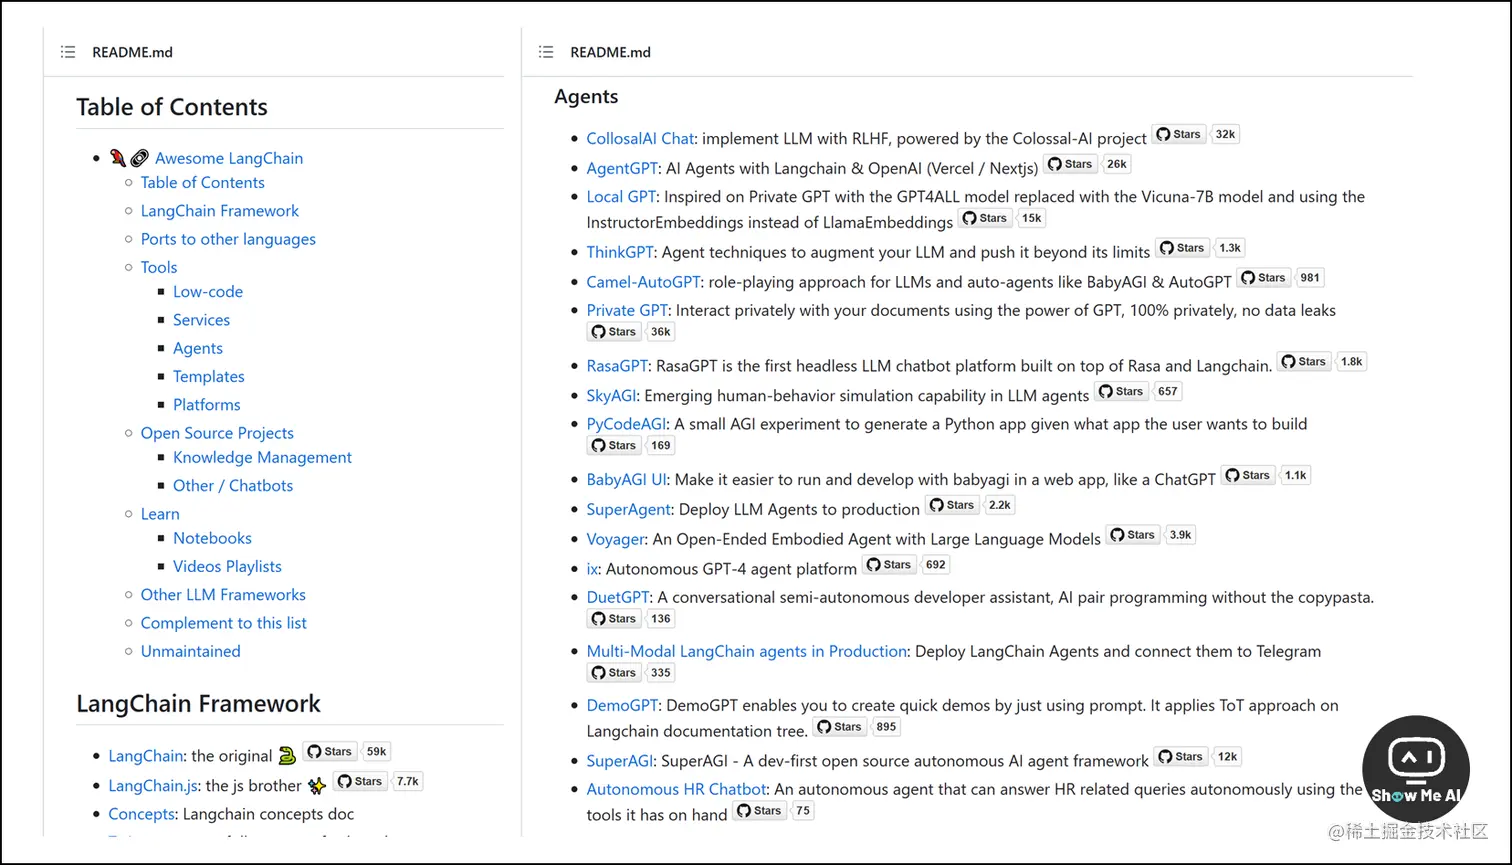Open the Concepts doc link
Image resolution: width=1512 pixels, height=865 pixels.
pos(141,814)
